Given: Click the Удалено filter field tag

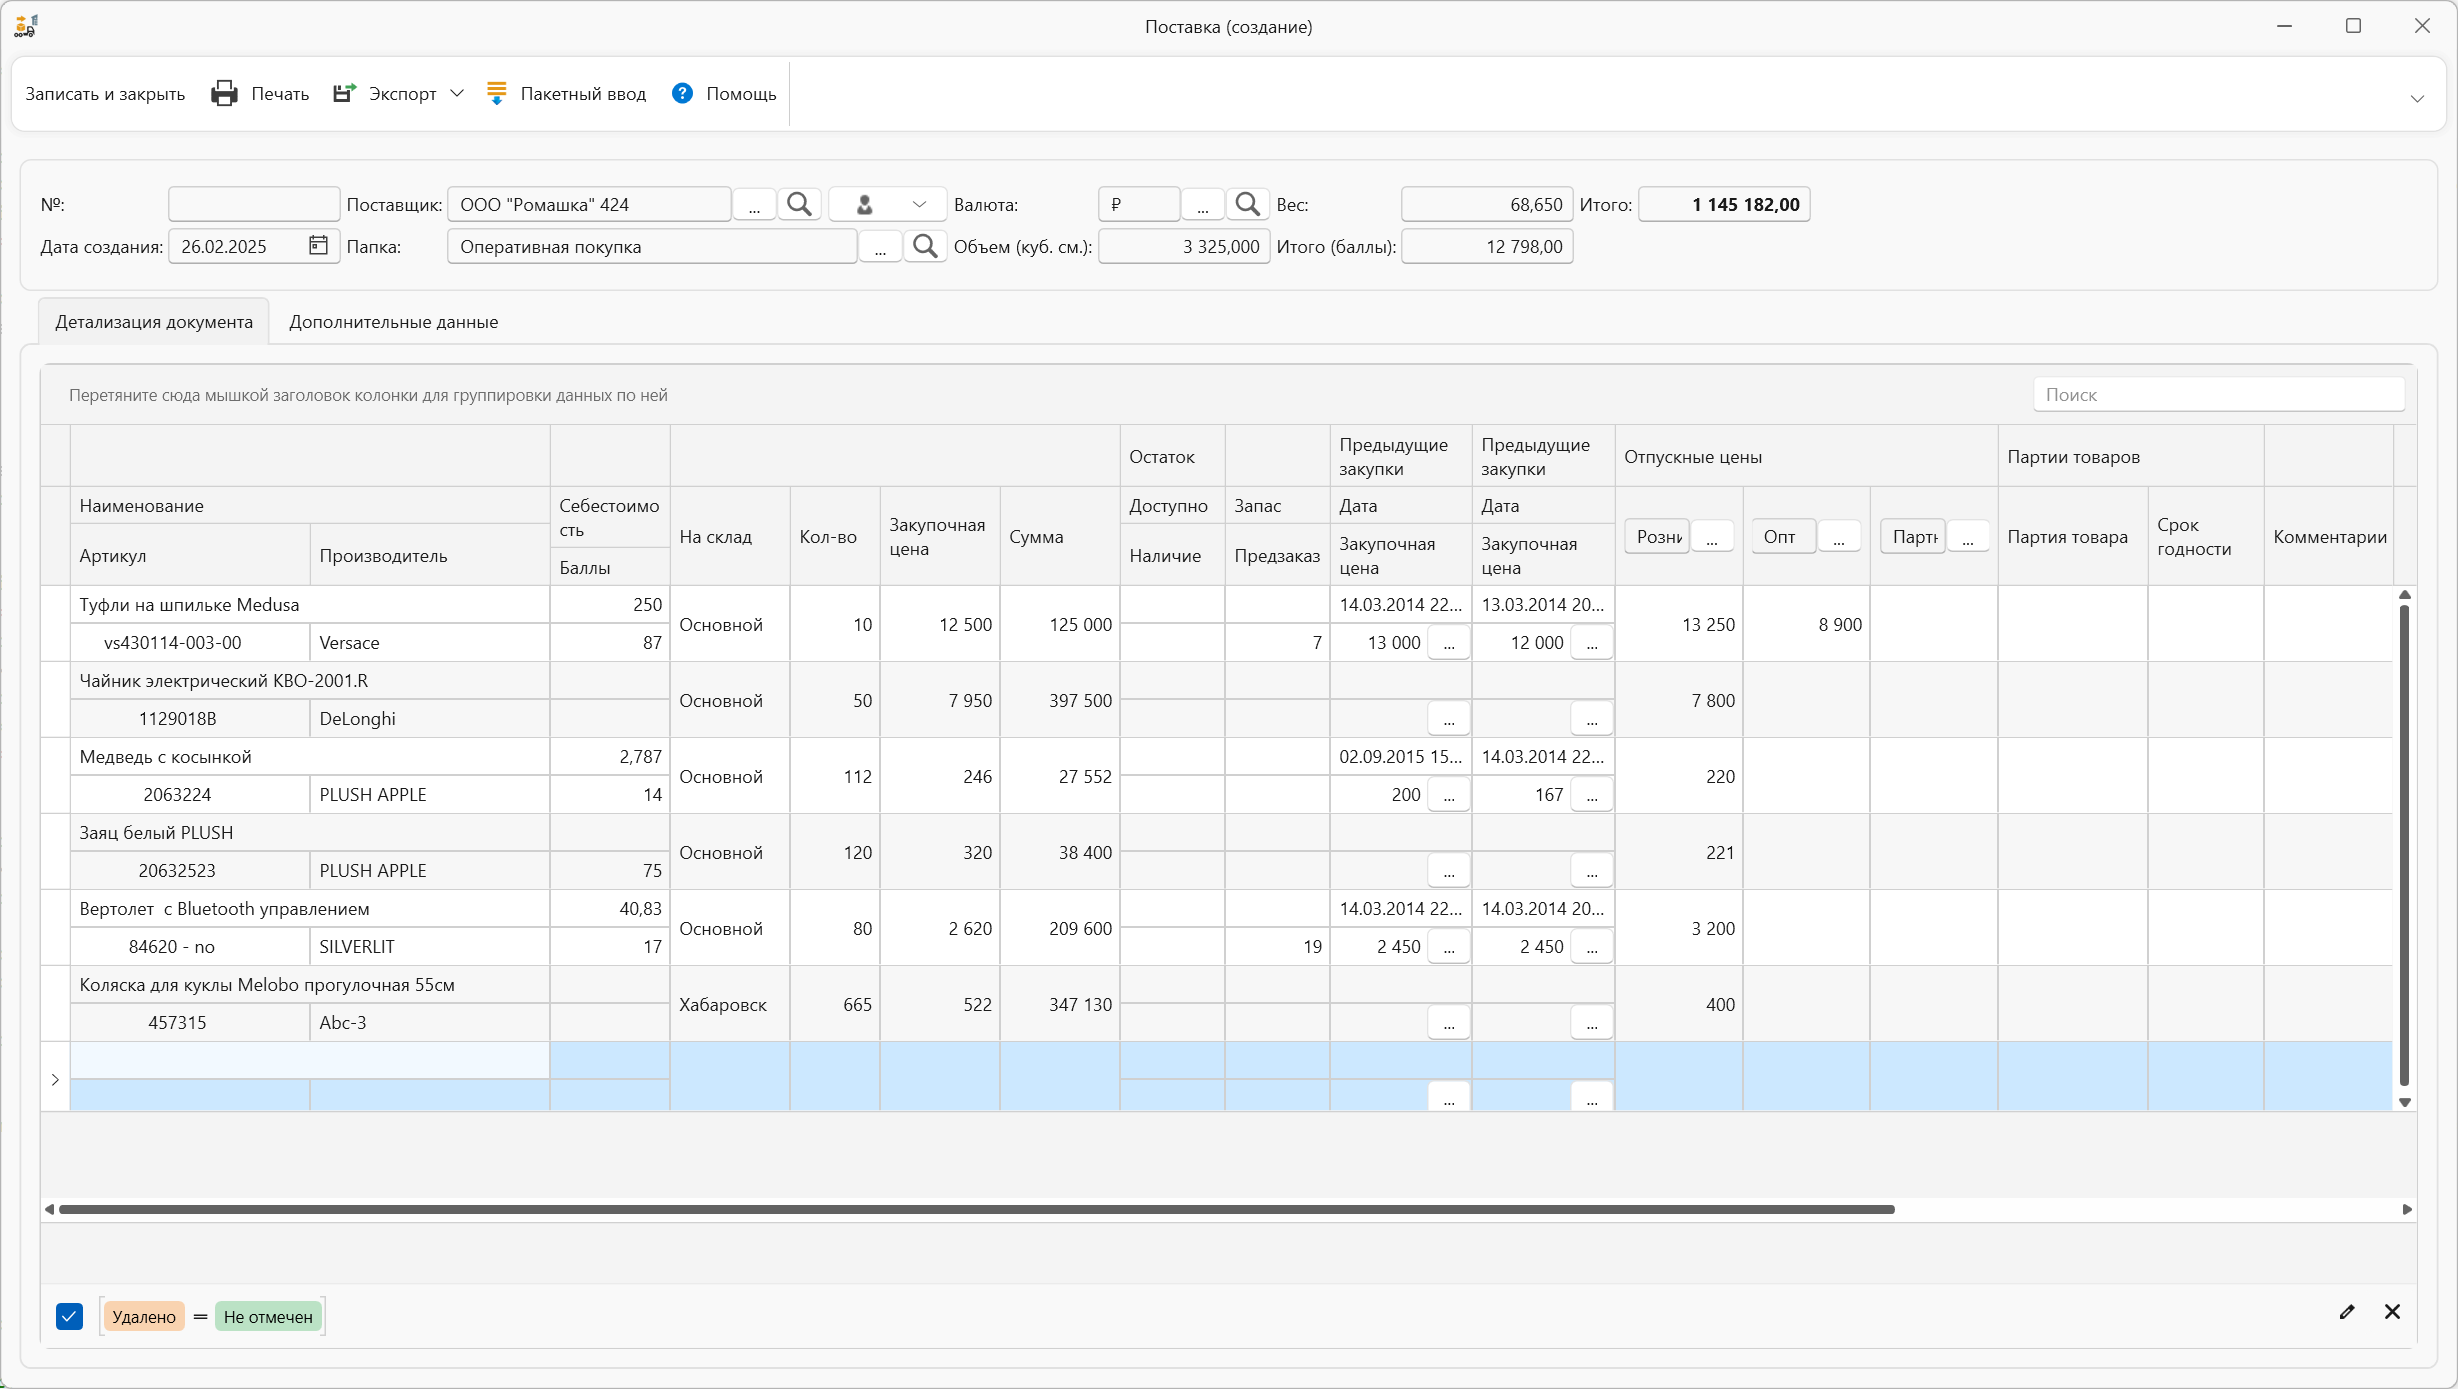Looking at the screenshot, I should click(x=144, y=1317).
